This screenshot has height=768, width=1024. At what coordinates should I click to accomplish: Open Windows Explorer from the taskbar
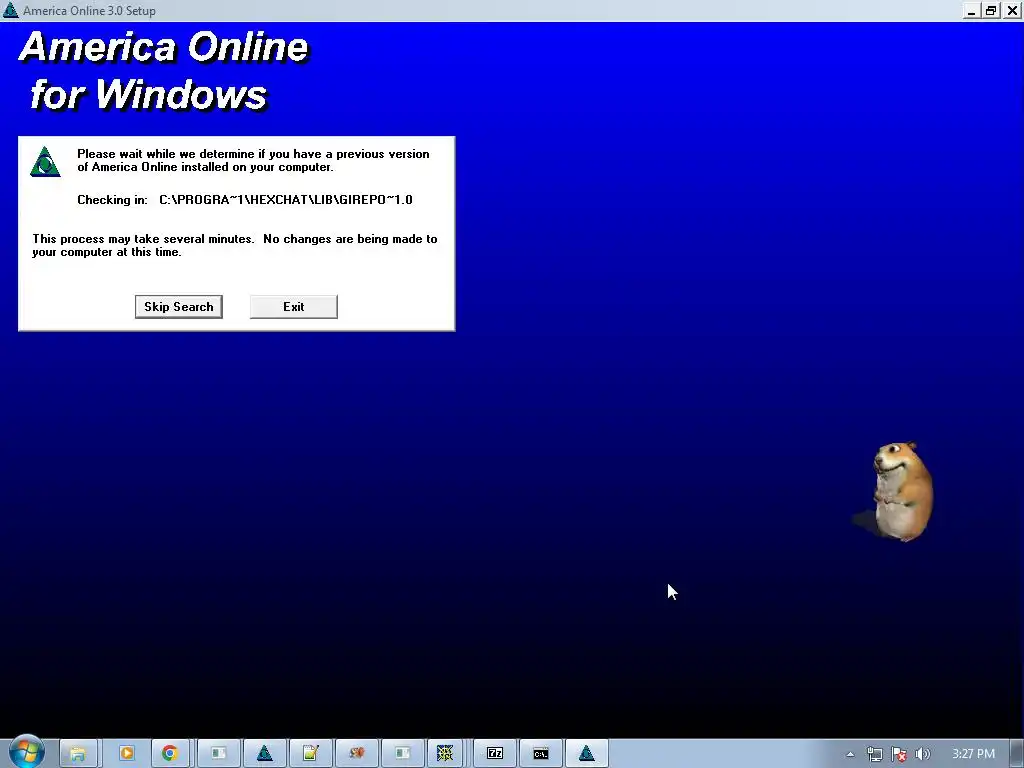[78, 754]
